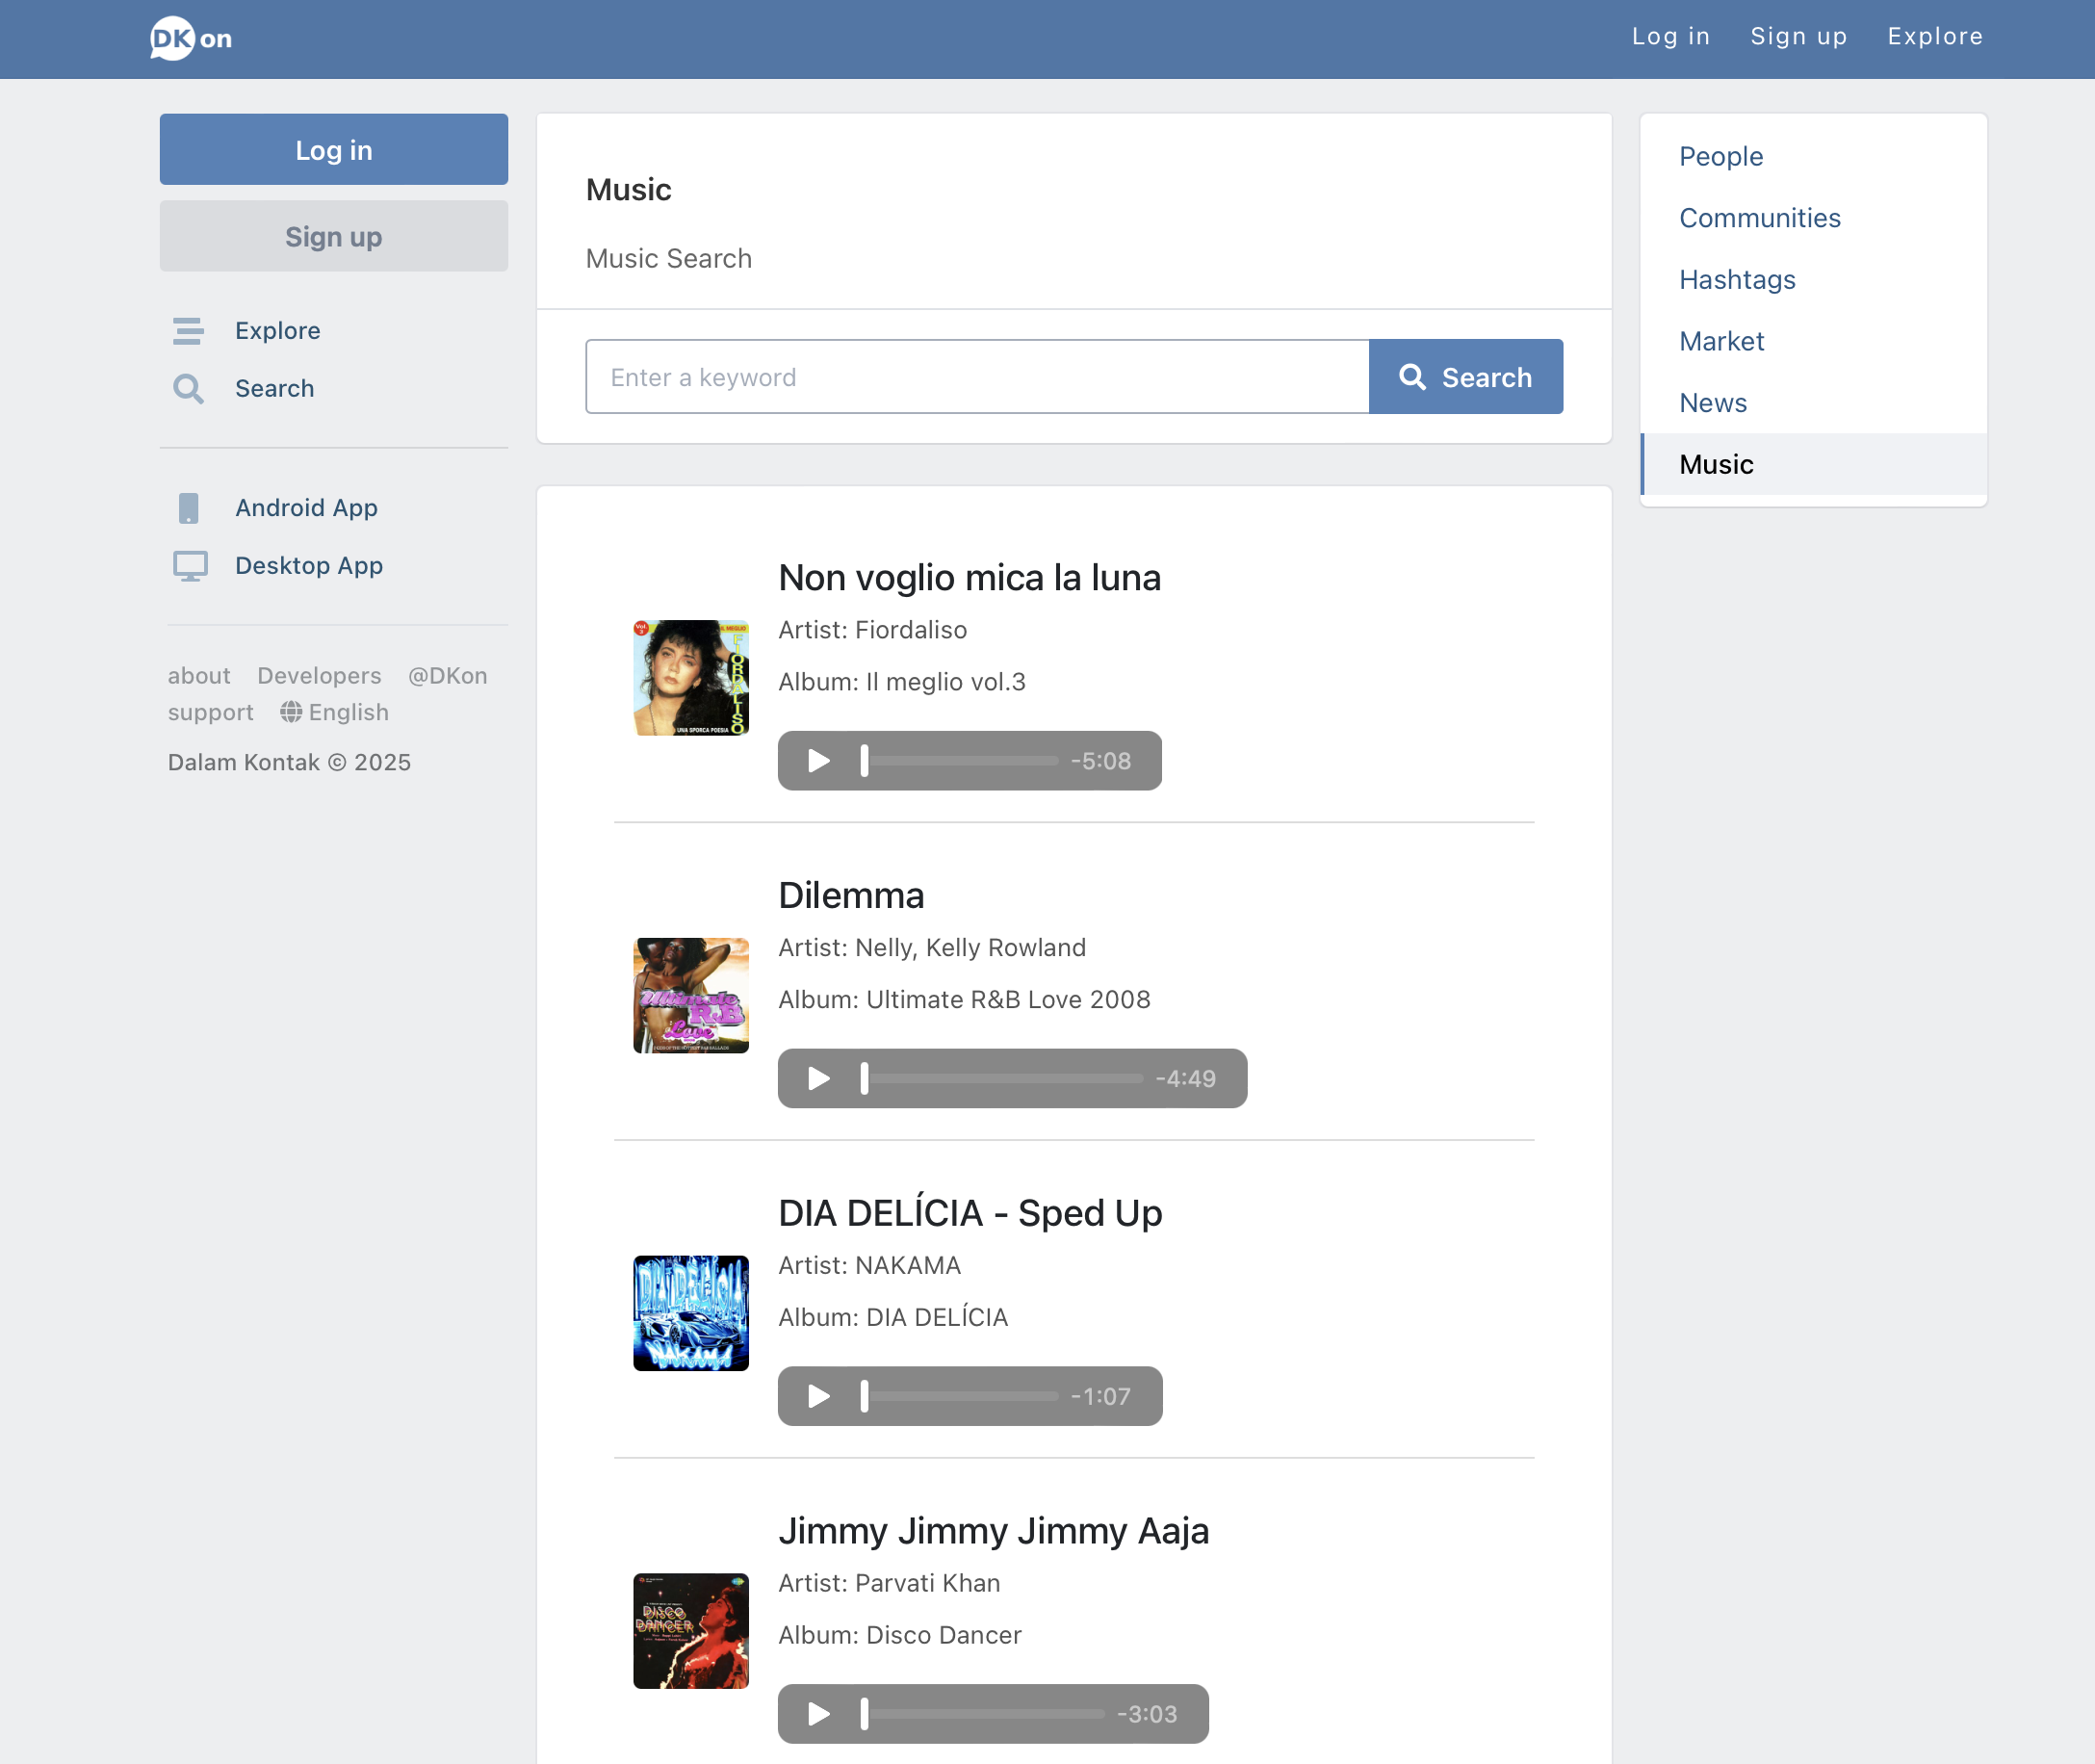The width and height of the screenshot is (2095, 1764).
Task: Click the Dilemma progress slider
Action: coord(1003,1079)
